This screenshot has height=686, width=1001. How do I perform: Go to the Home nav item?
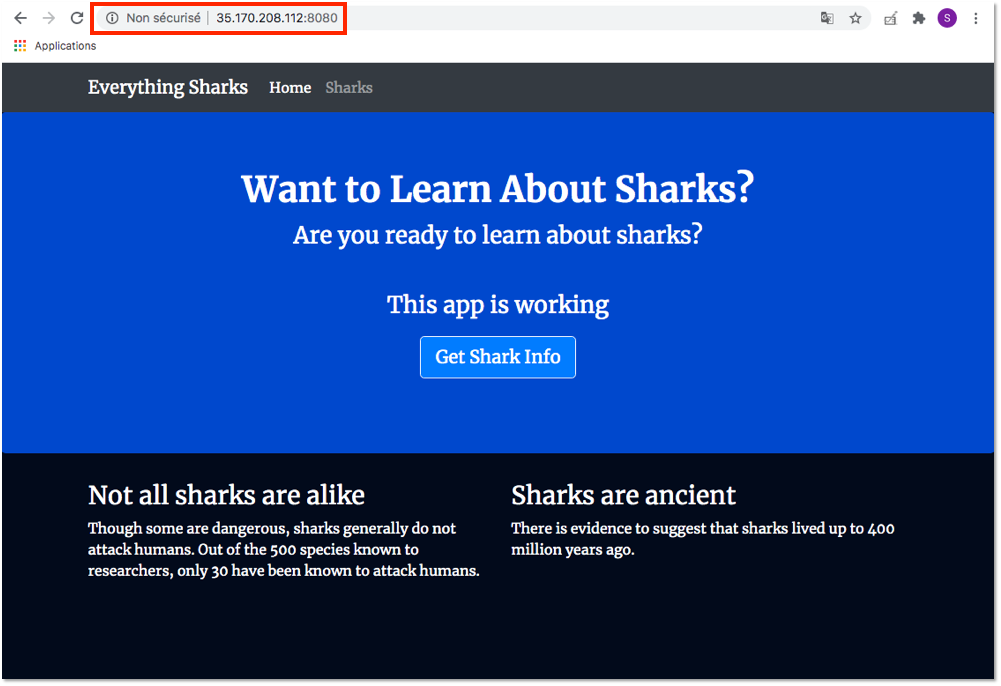pyautogui.click(x=290, y=87)
